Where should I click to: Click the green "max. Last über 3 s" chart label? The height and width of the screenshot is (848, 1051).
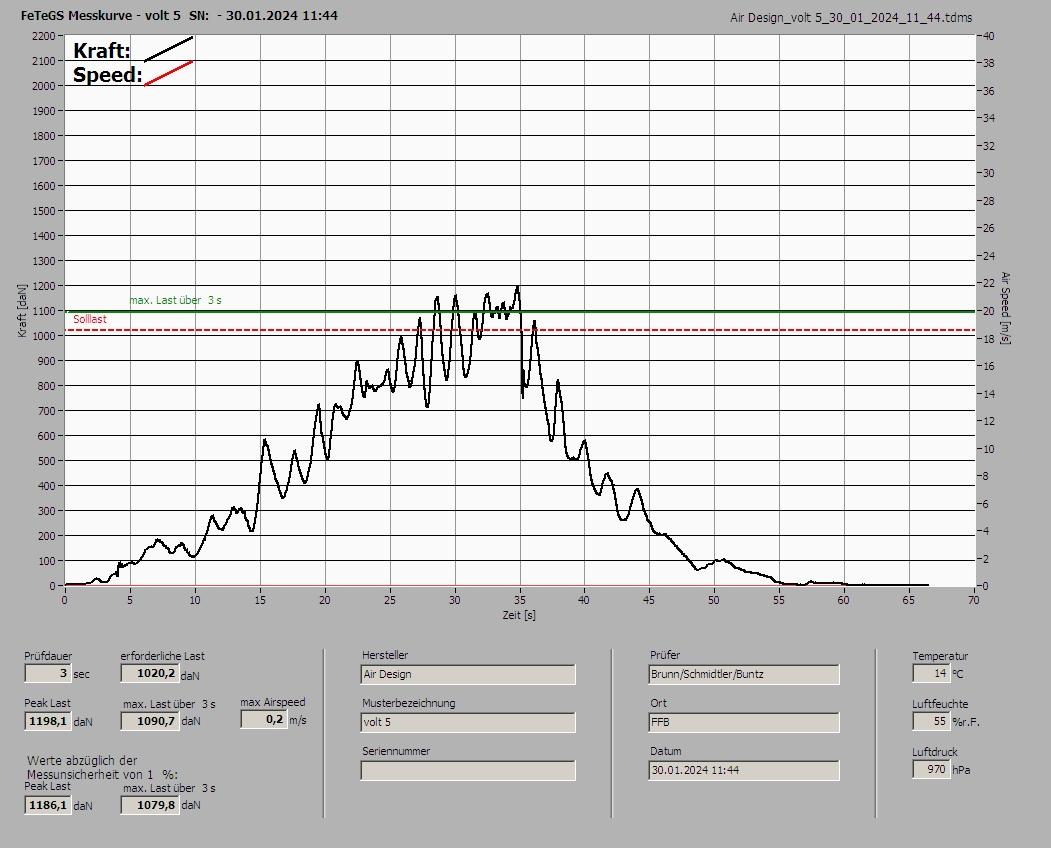click(x=176, y=300)
